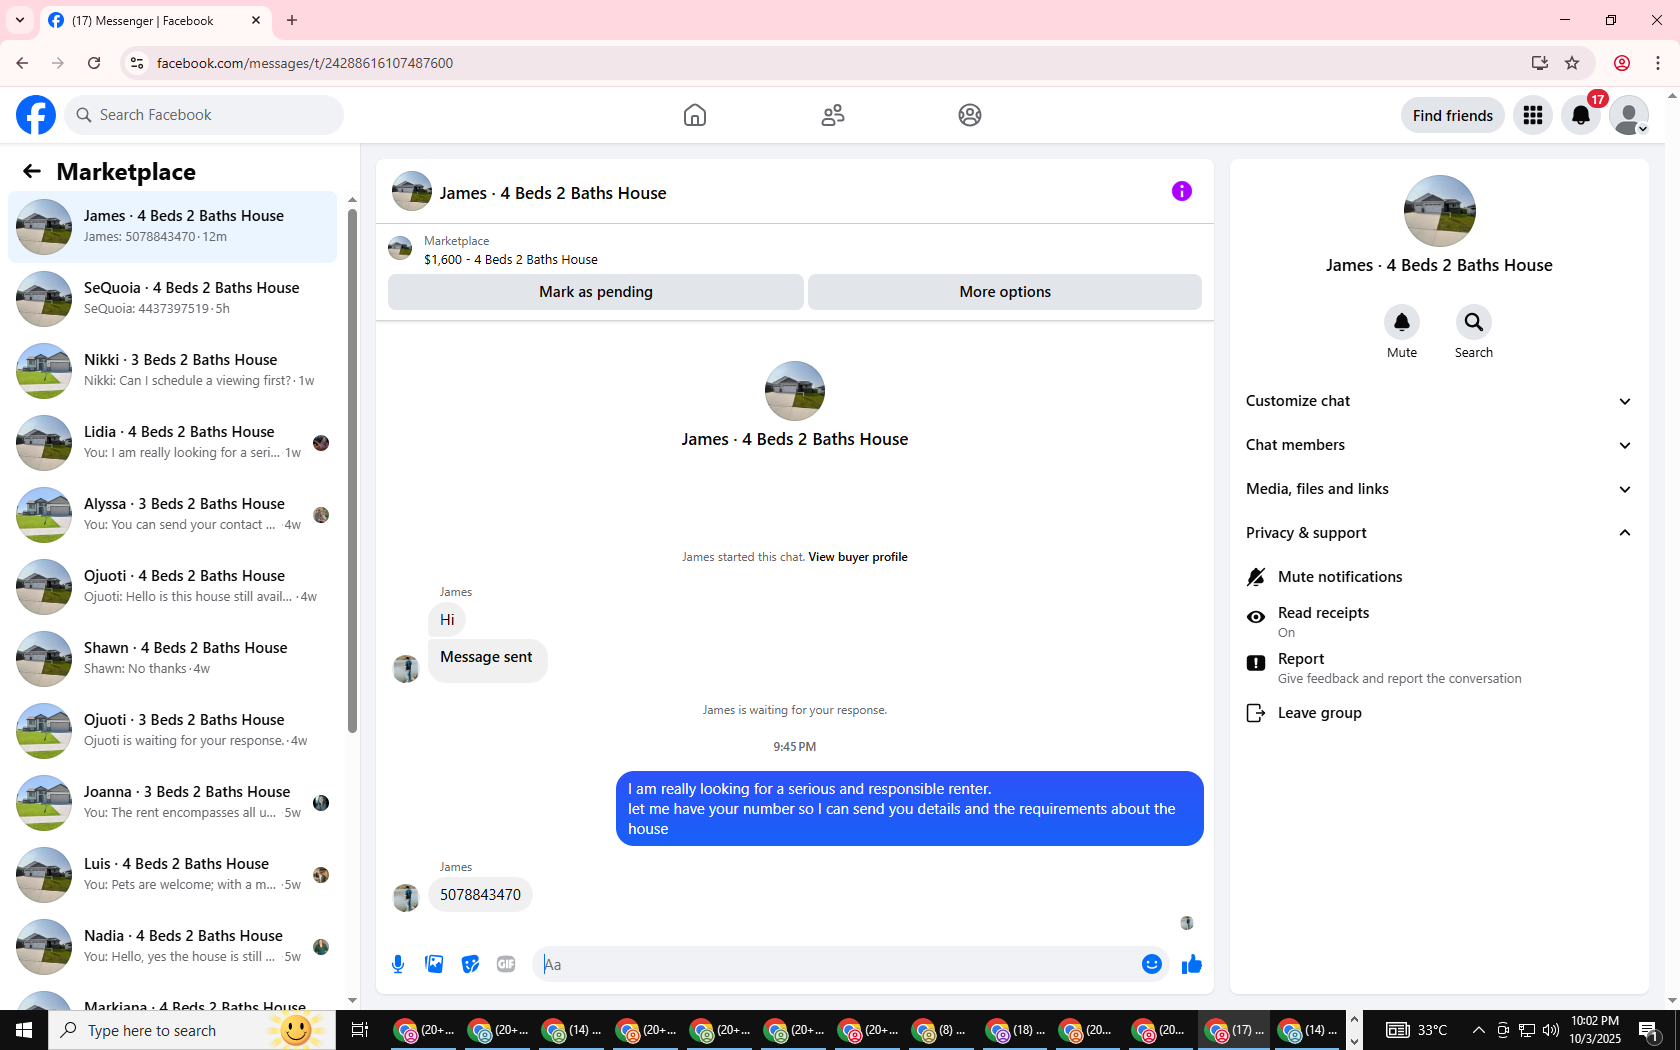Click the Report exclamation icon
Viewport: 1680px width, 1050px height.
[1256, 663]
